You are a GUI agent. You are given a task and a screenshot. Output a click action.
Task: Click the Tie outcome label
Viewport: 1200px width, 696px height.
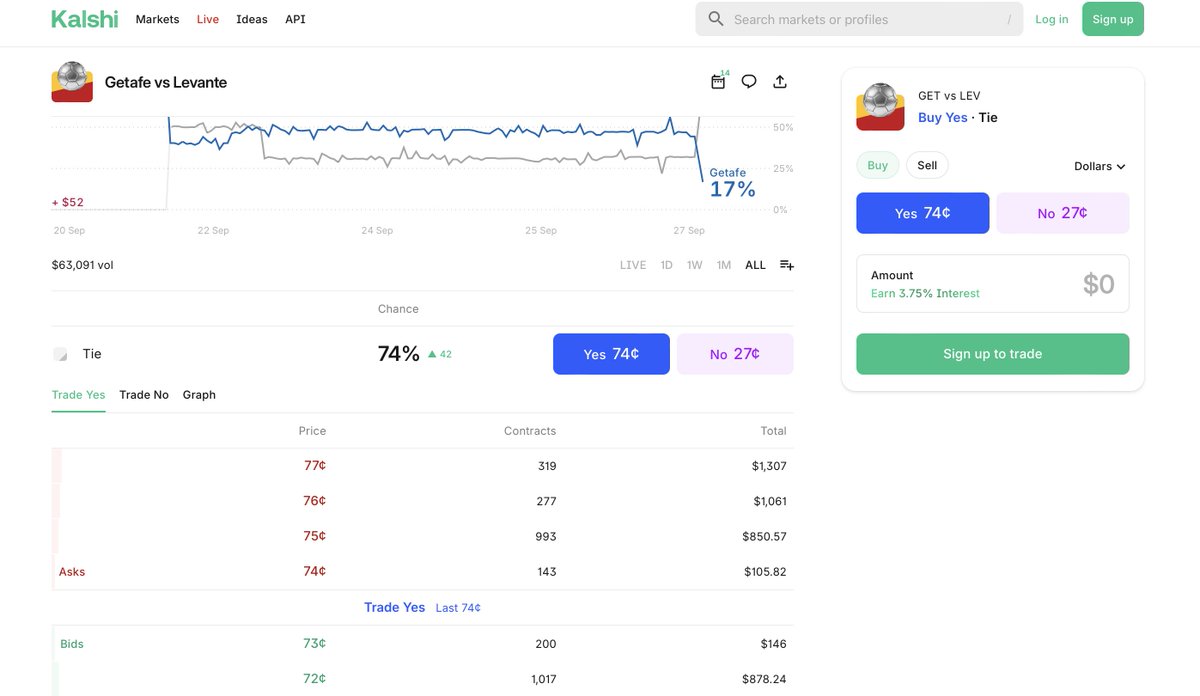(x=92, y=354)
